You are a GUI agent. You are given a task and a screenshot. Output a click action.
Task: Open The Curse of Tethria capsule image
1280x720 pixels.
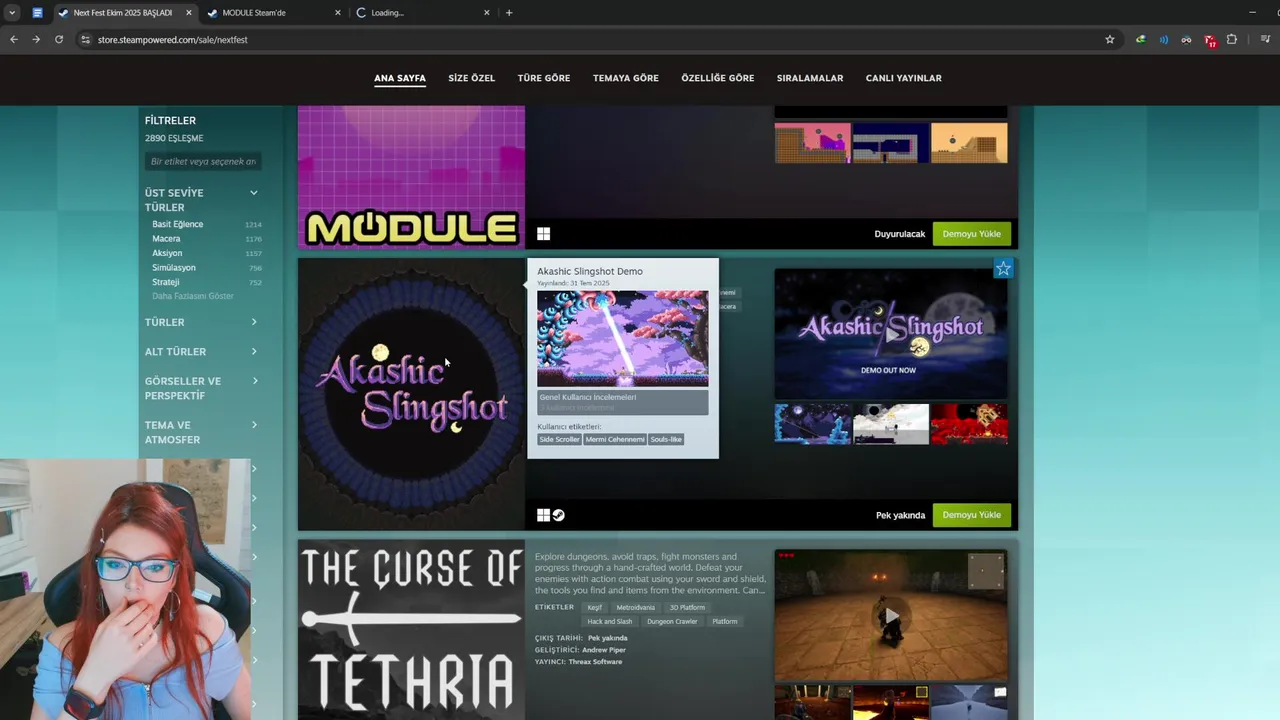click(x=411, y=630)
